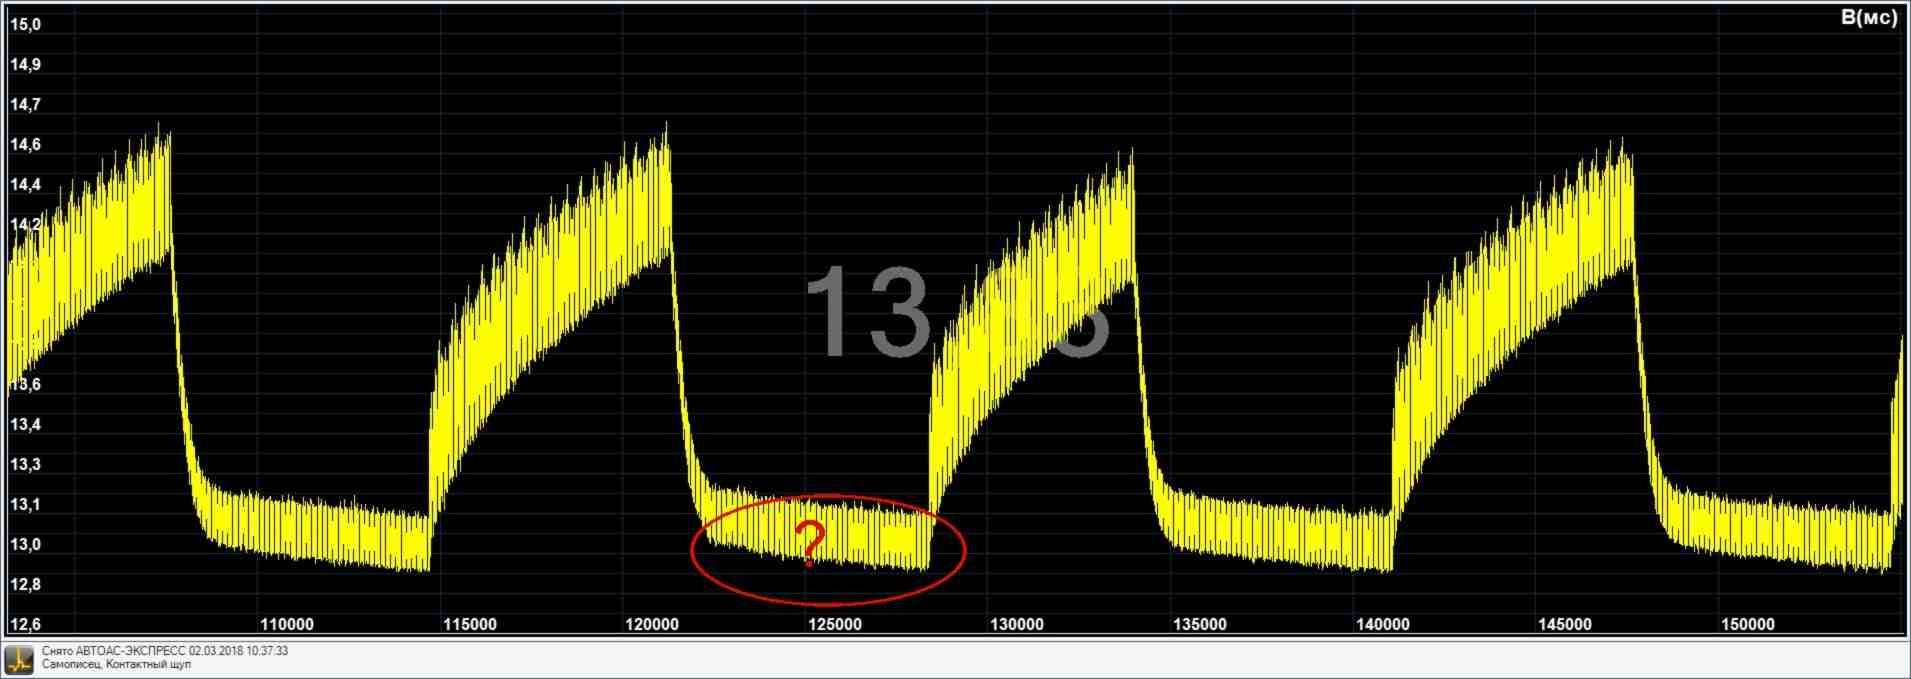Image resolution: width=1911 pixels, height=679 pixels.
Task: Select the 135000 time axis mark
Action: 1199,625
